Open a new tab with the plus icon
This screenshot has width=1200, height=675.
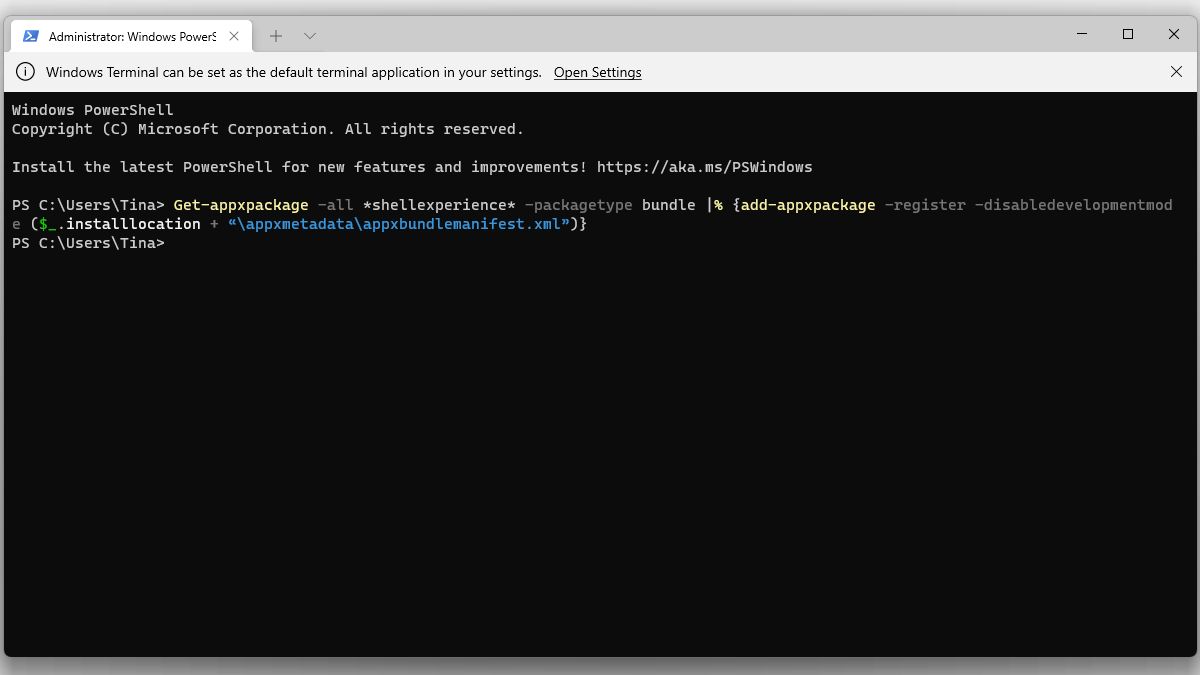pos(276,36)
